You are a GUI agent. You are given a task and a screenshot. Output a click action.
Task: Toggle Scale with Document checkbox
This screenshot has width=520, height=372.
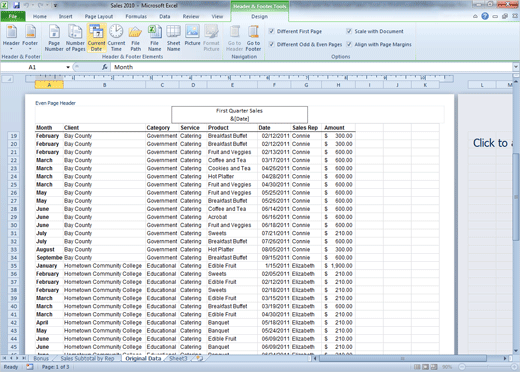pos(349,31)
